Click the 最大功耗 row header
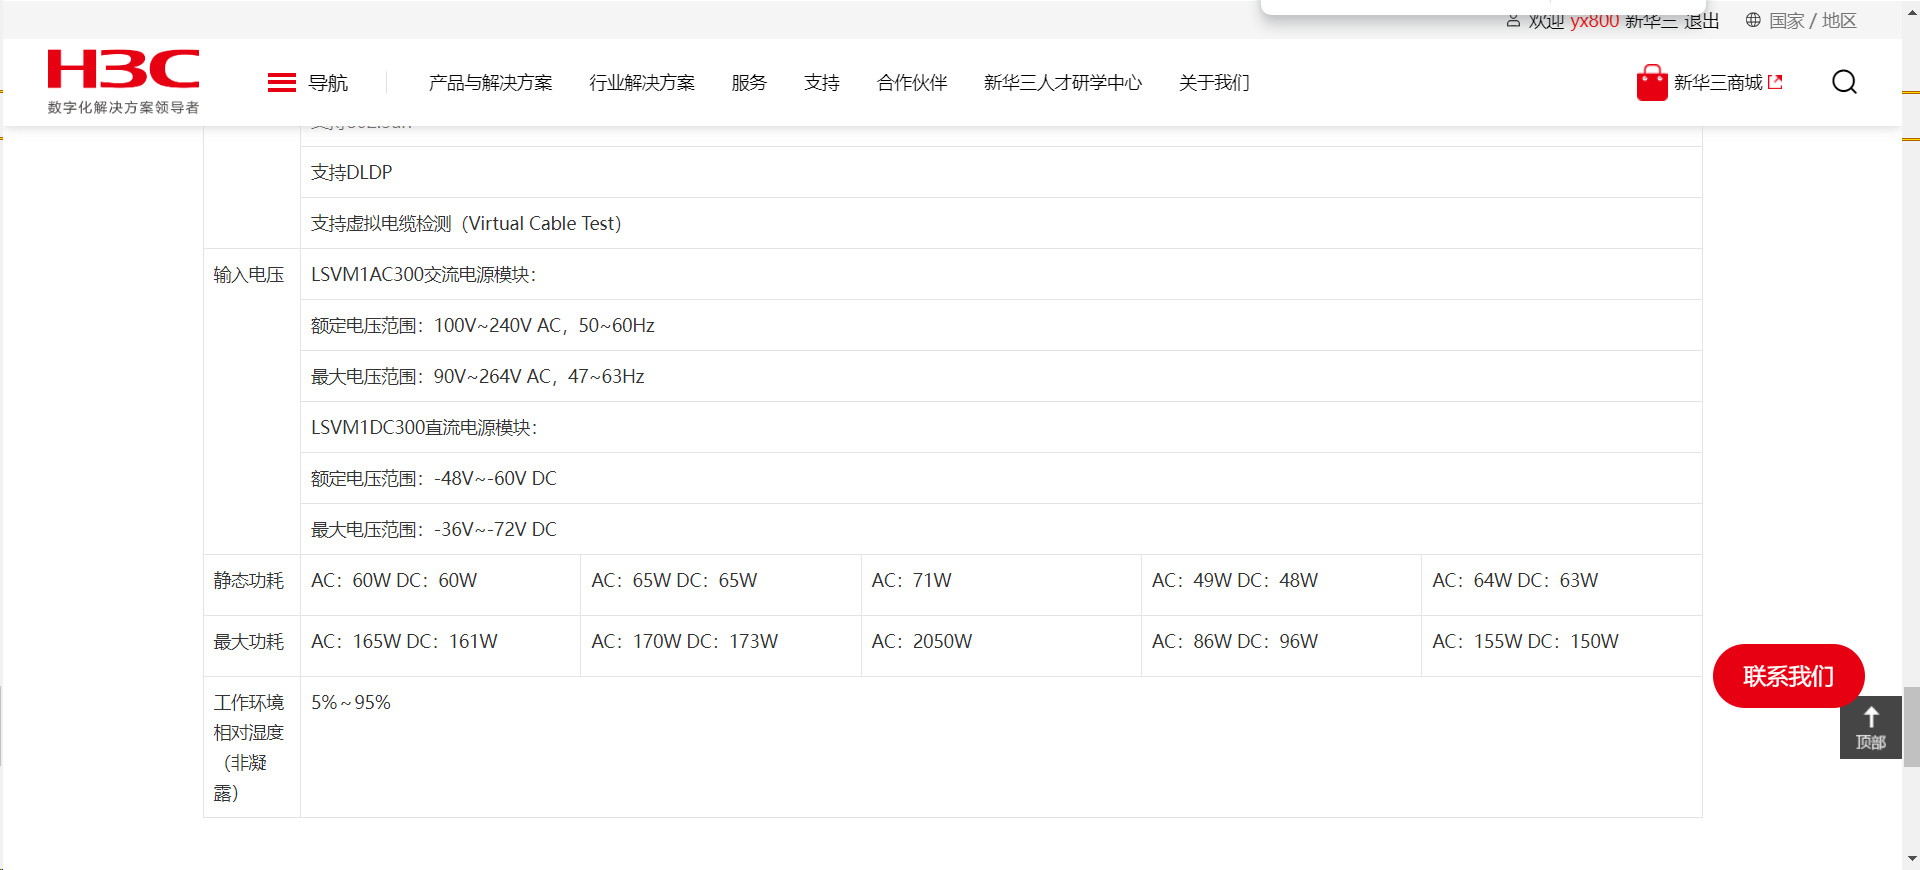The width and height of the screenshot is (1920, 870). tap(249, 642)
